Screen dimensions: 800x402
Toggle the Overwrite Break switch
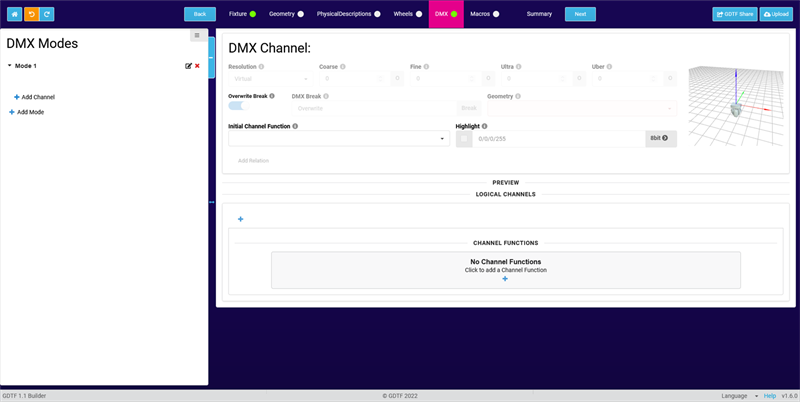point(237,106)
